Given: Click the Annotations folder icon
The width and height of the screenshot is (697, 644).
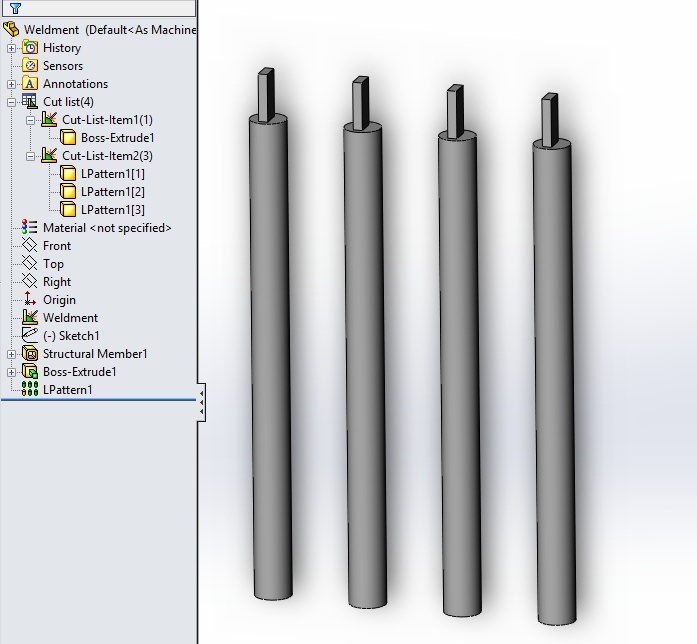Looking at the screenshot, I should coord(30,84).
